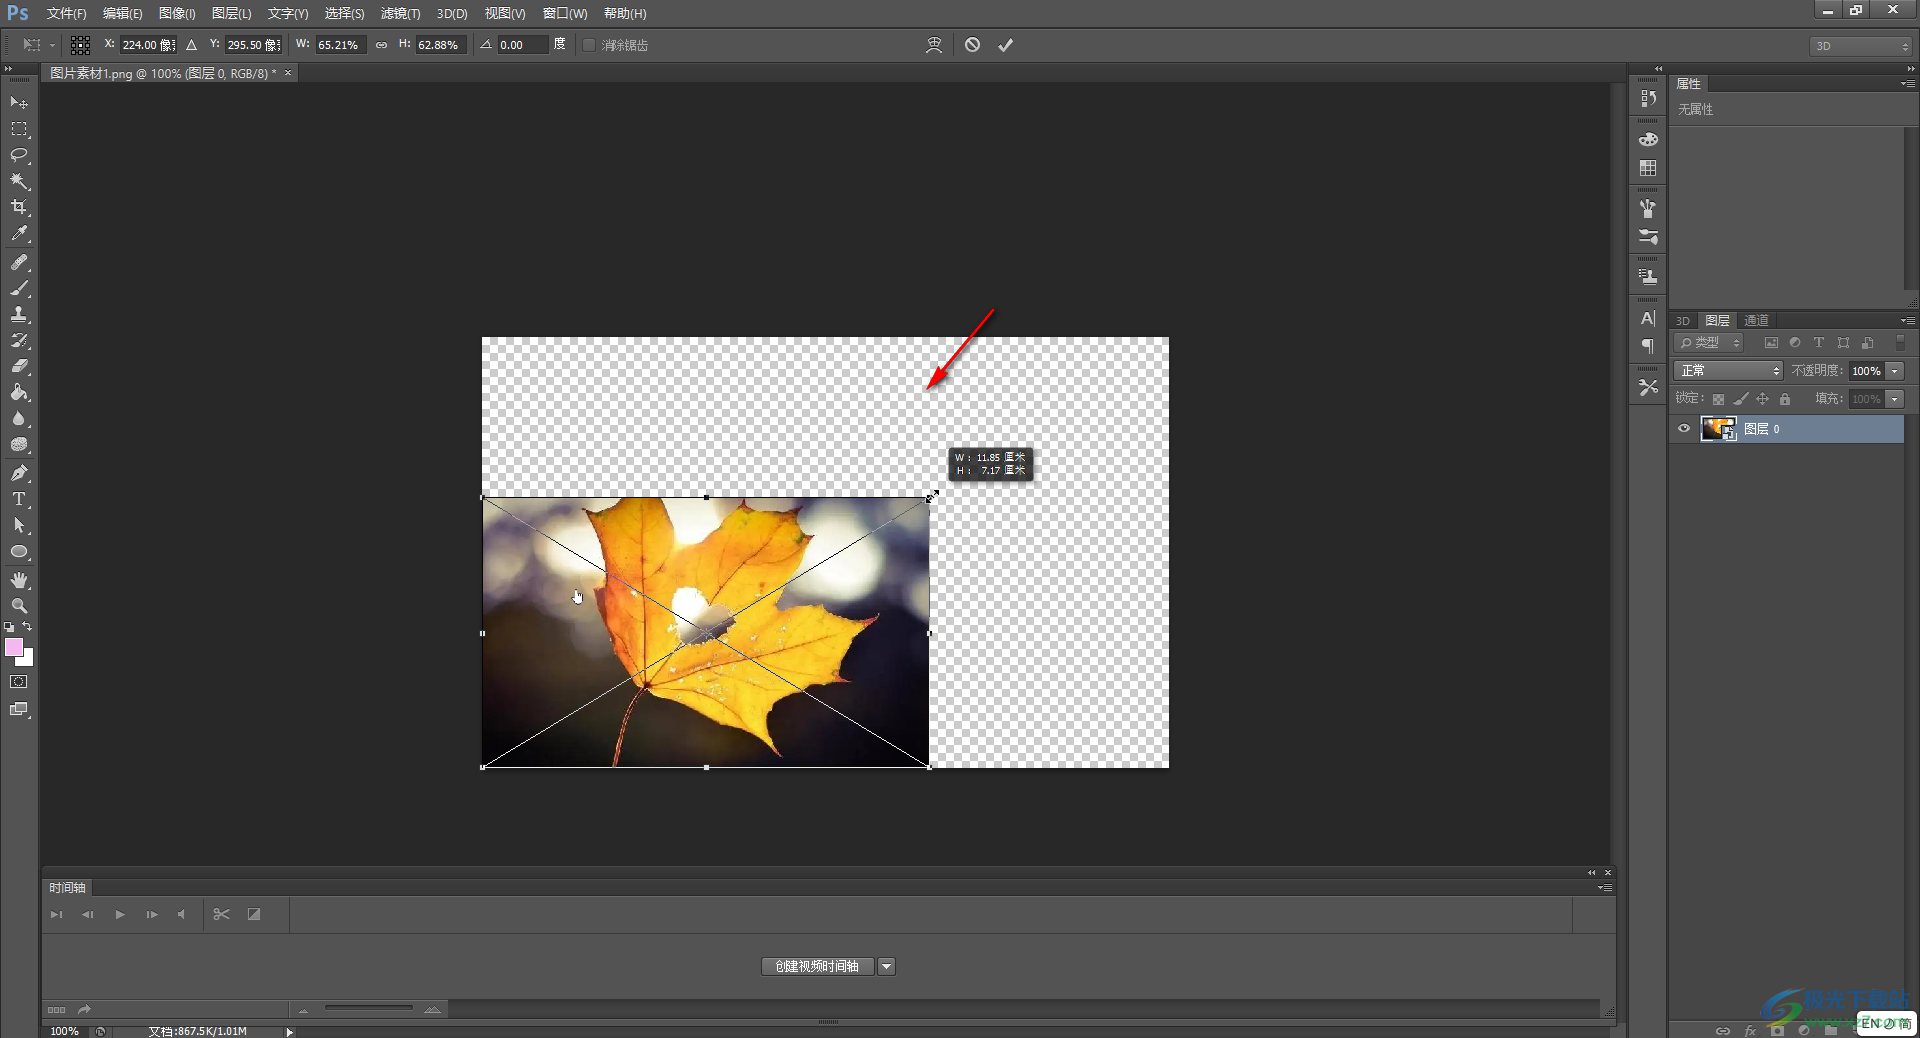Toggle lock transparent pixels
The height and width of the screenshot is (1038, 1920).
[1718, 399]
